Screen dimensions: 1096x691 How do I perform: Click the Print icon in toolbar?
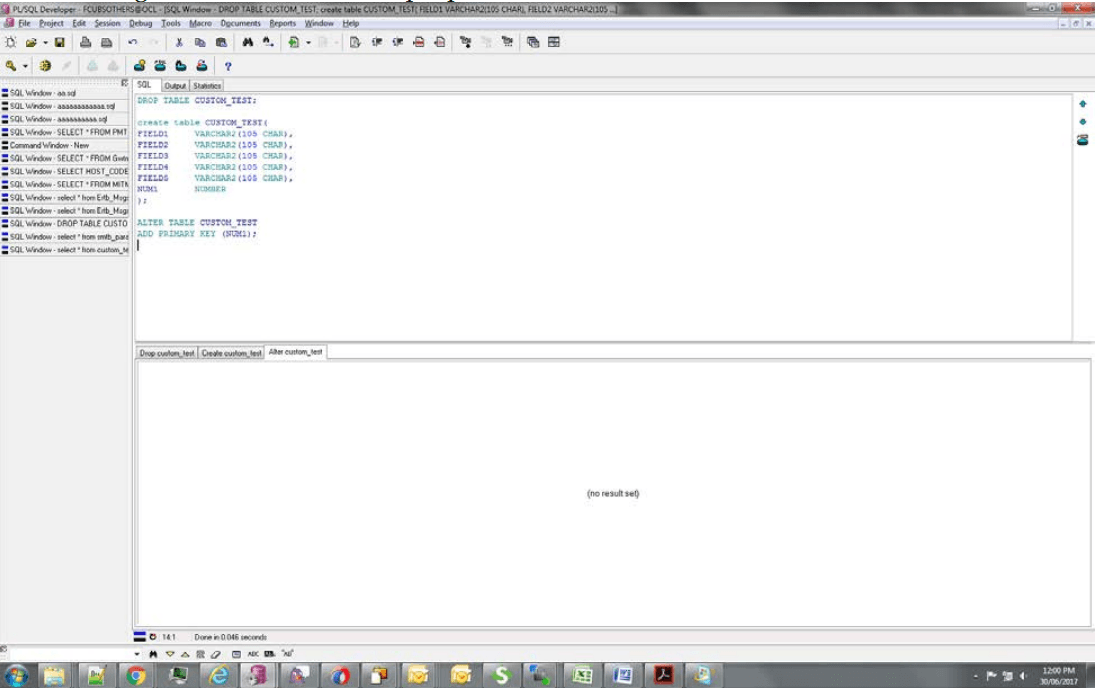pyautogui.click(x=86, y=43)
